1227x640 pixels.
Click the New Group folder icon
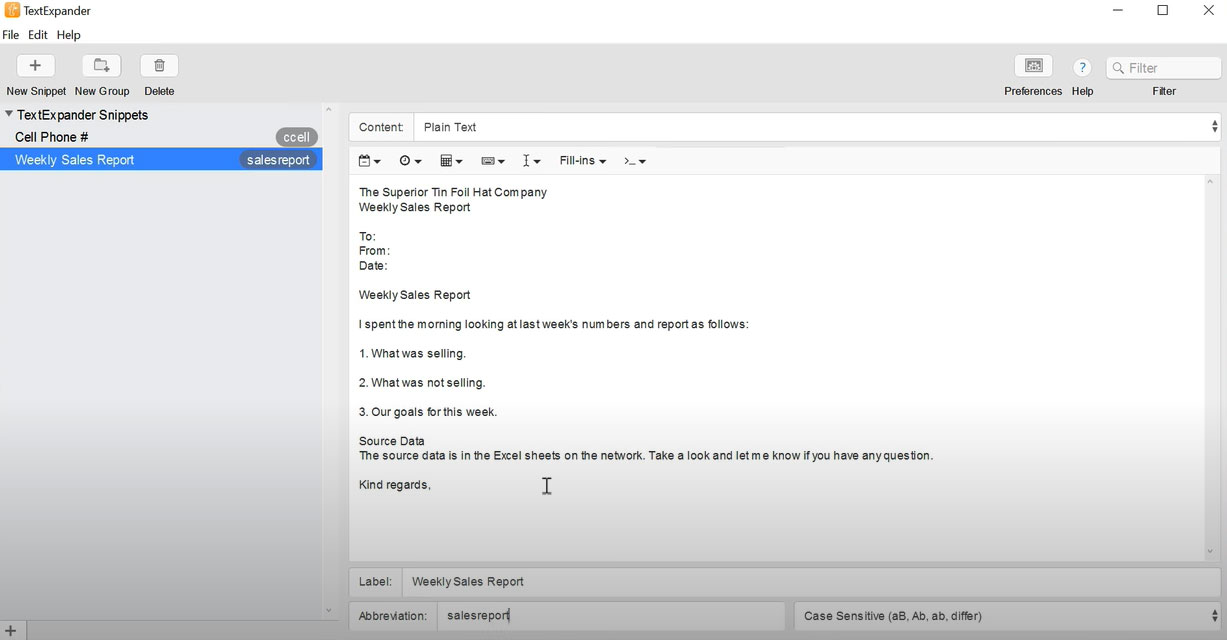[101, 66]
